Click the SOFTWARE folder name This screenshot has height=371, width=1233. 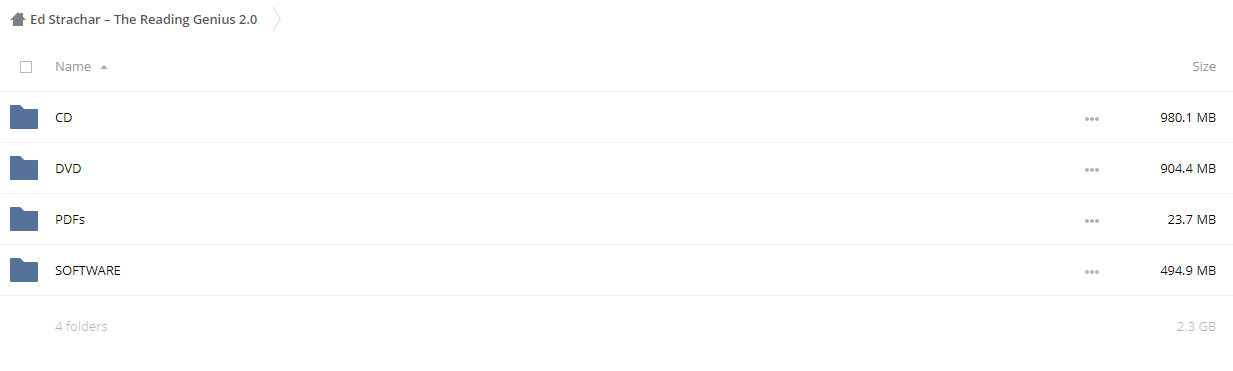coord(88,270)
